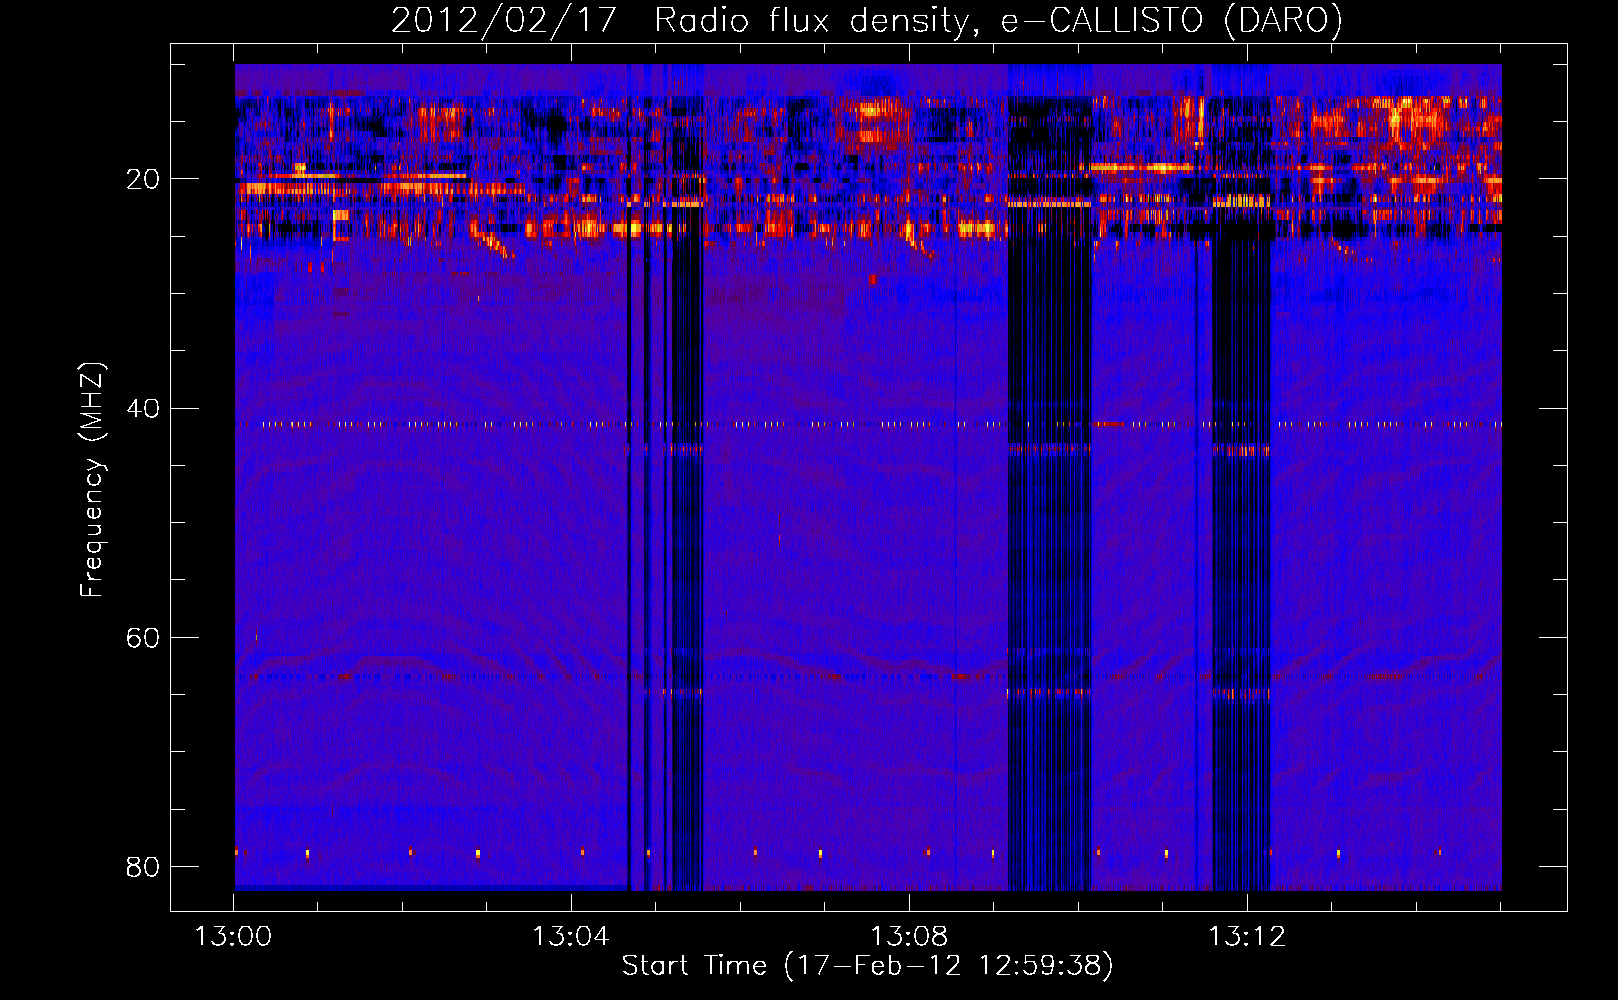Screen dimensions: 1618x1000
Task: Click the 20 frequency tick label
Action: [x=143, y=179]
